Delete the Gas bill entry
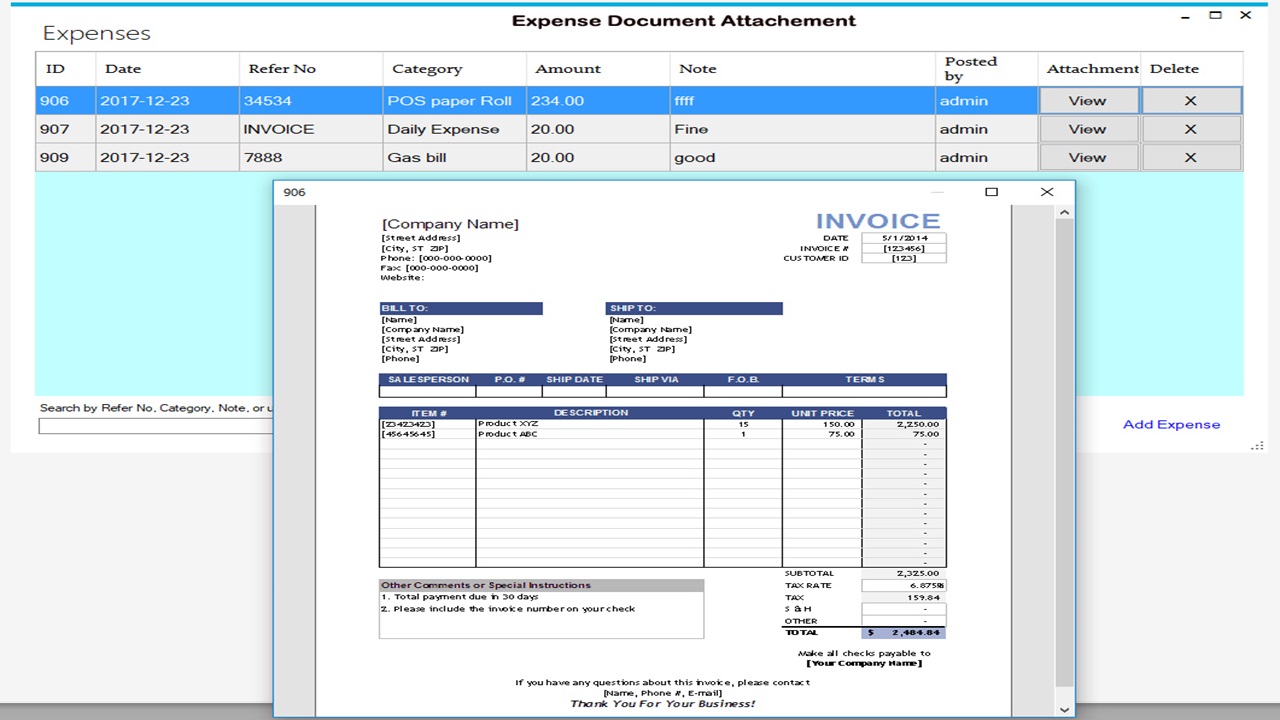Image resolution: width=1280 pixels, height=720 pixels. [x=1190, y=157]
